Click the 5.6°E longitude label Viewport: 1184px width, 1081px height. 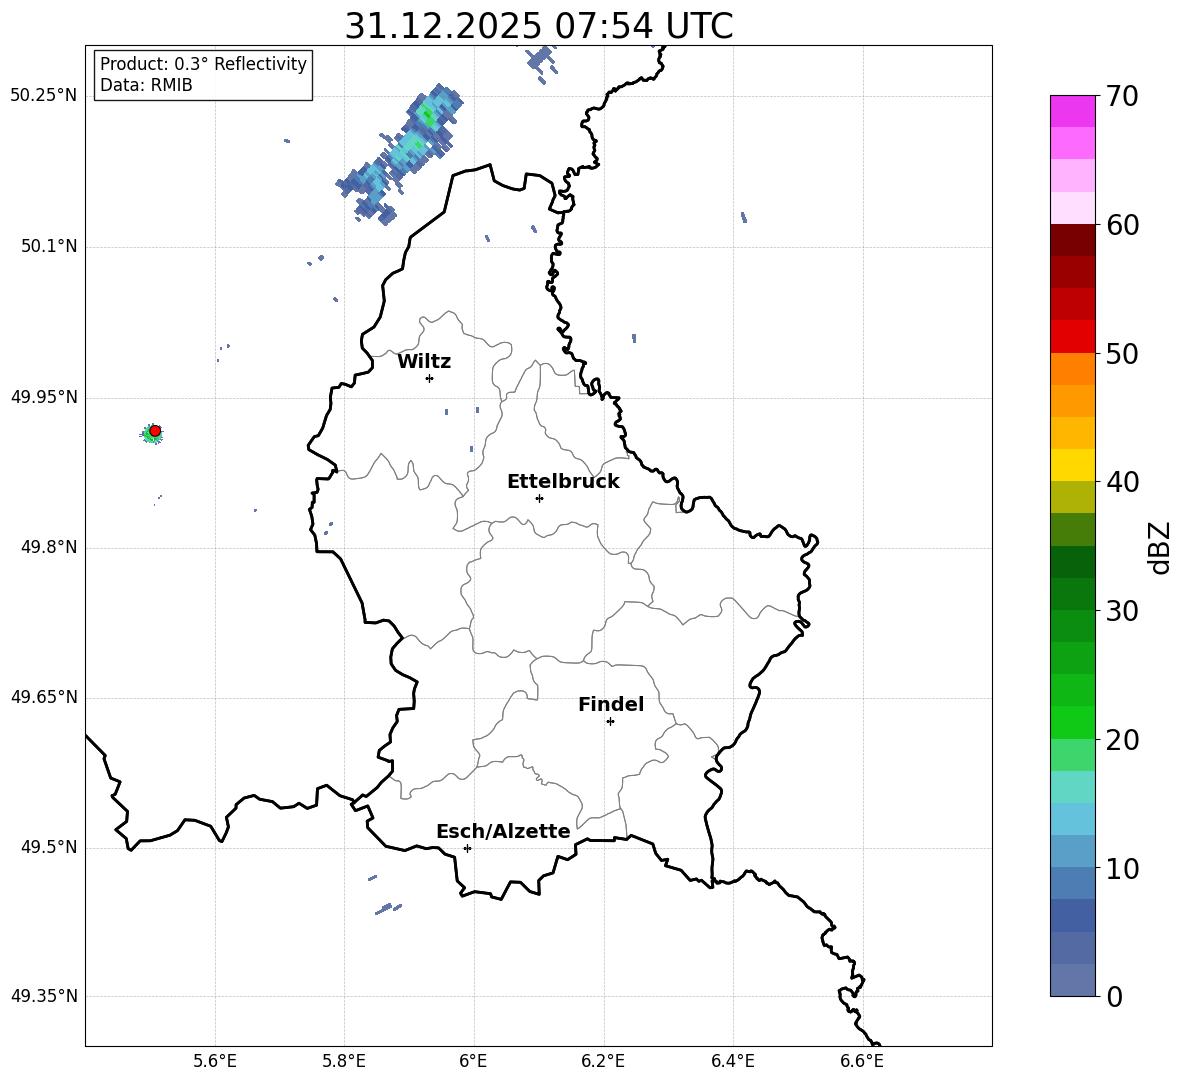point(215,1061)
